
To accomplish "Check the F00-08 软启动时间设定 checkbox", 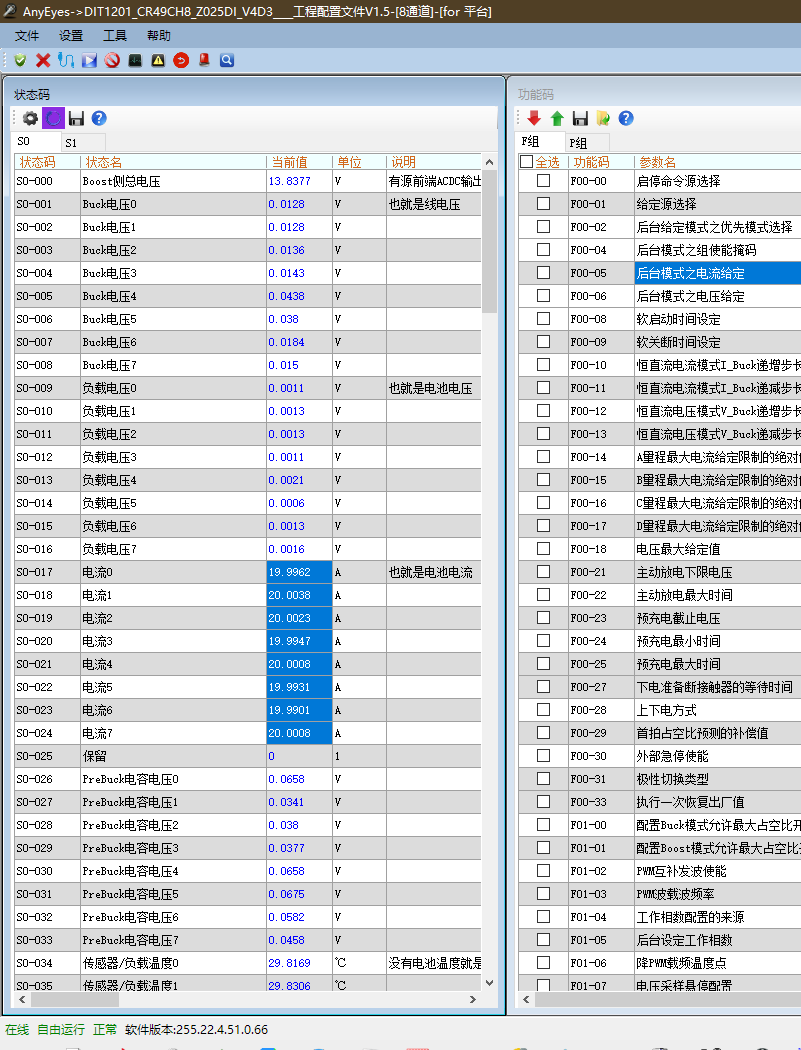I will pyautogui.click(x=544, y=319).
